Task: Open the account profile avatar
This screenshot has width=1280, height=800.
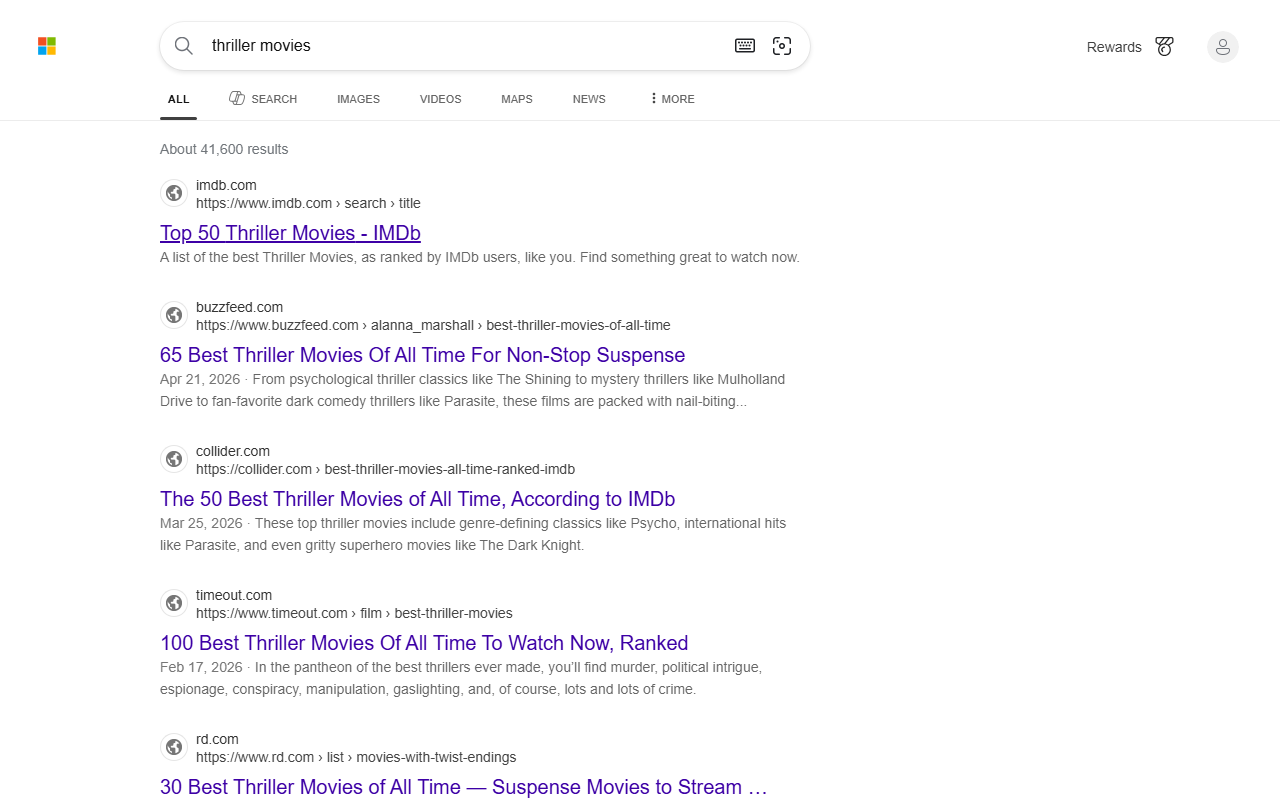Action: click(1222, 47)
